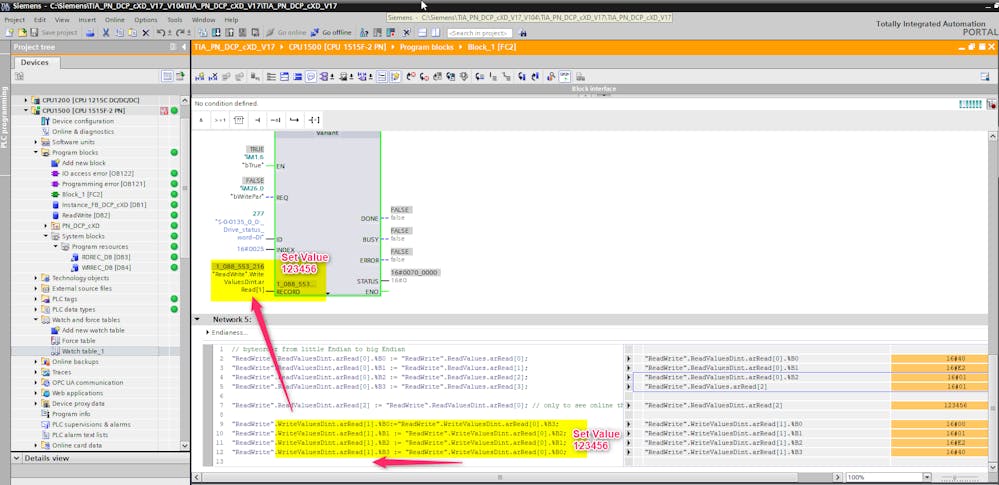Select Watch table_1 in project tree
The image size is (999, 485).
pos(83,351)
